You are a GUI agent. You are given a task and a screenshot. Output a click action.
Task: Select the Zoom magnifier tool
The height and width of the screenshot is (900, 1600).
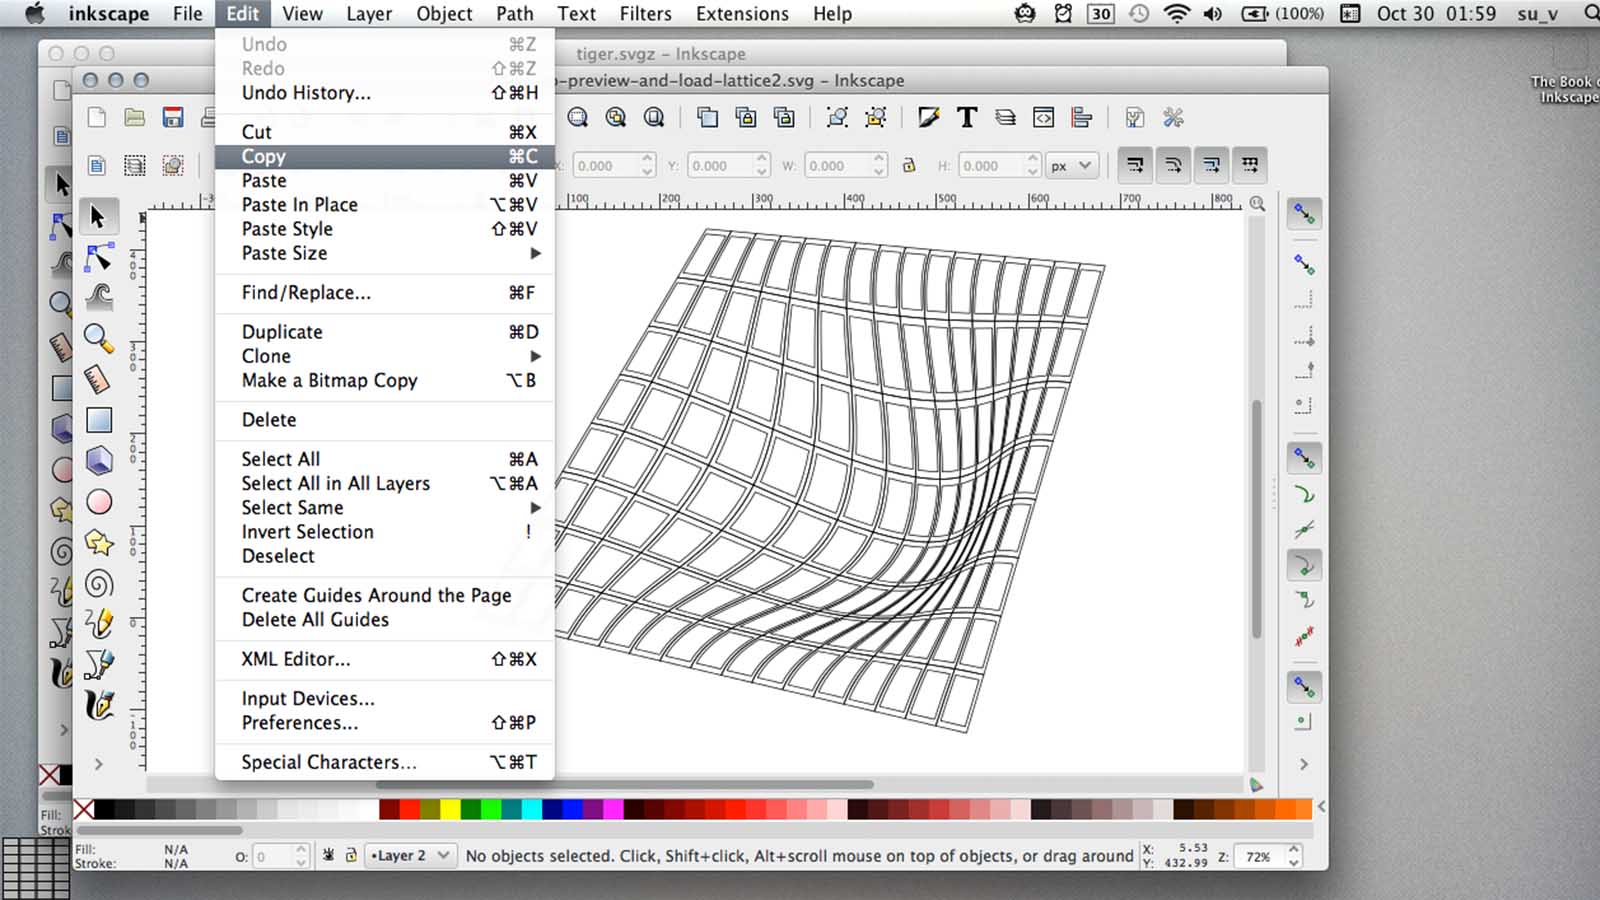tap(98, 339)
